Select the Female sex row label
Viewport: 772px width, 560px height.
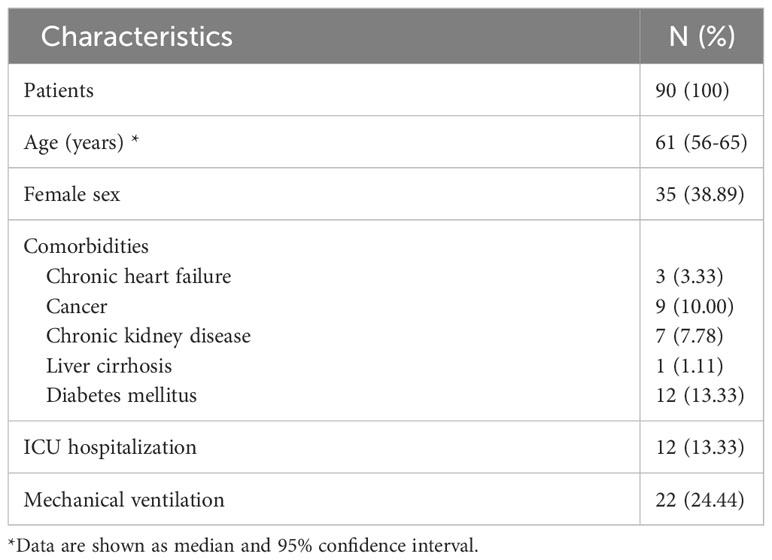[72, 194]
